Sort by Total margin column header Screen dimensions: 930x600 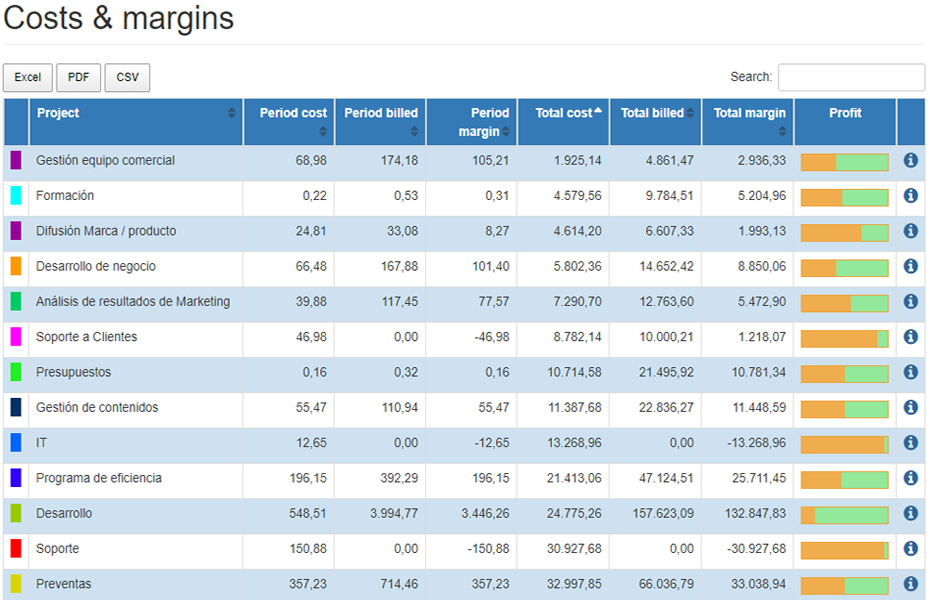748,113
